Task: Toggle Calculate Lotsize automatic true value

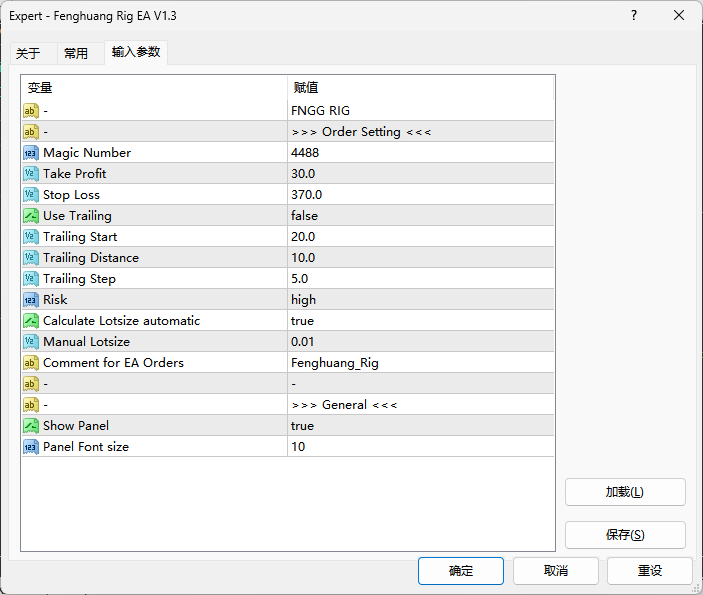Action: [x=302, y=321]
